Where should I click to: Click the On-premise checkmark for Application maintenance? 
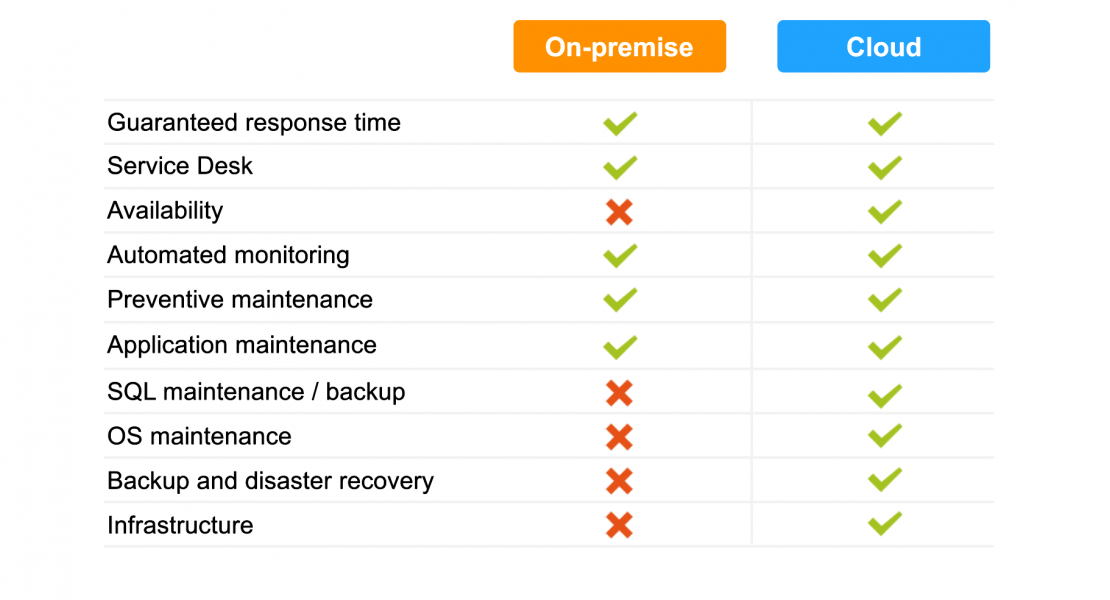pos(620,347)
